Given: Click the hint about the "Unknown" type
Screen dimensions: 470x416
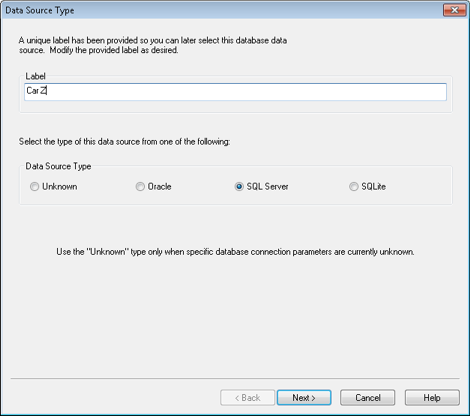Looking at the screenshot, I should (235, 252).
